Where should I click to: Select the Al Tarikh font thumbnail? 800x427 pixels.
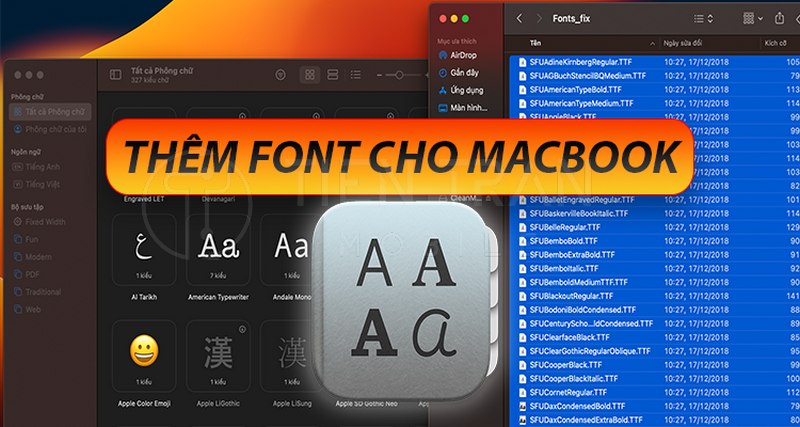pos(144,249)
